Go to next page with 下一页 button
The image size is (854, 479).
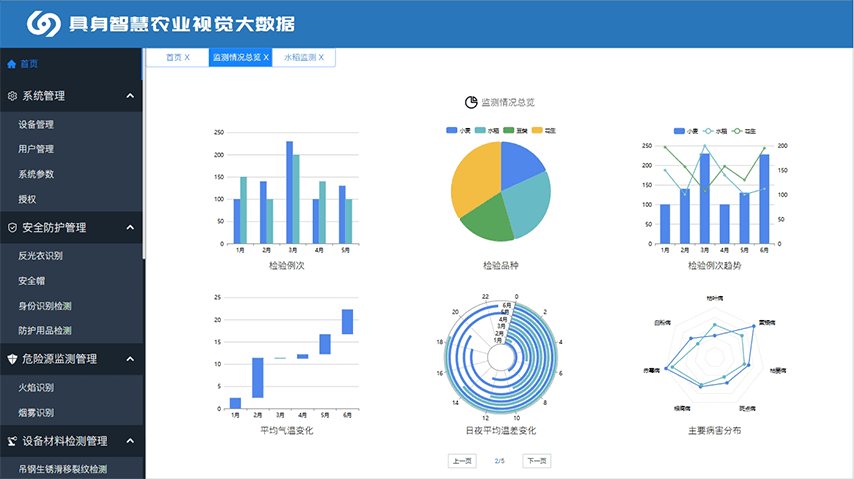536,461
